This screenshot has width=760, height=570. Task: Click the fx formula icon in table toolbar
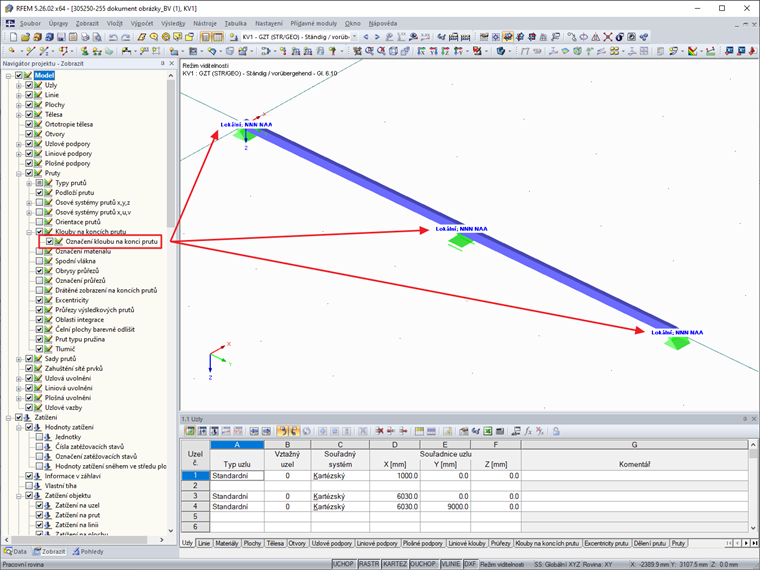pyautogui.click(x=528, y=431)
